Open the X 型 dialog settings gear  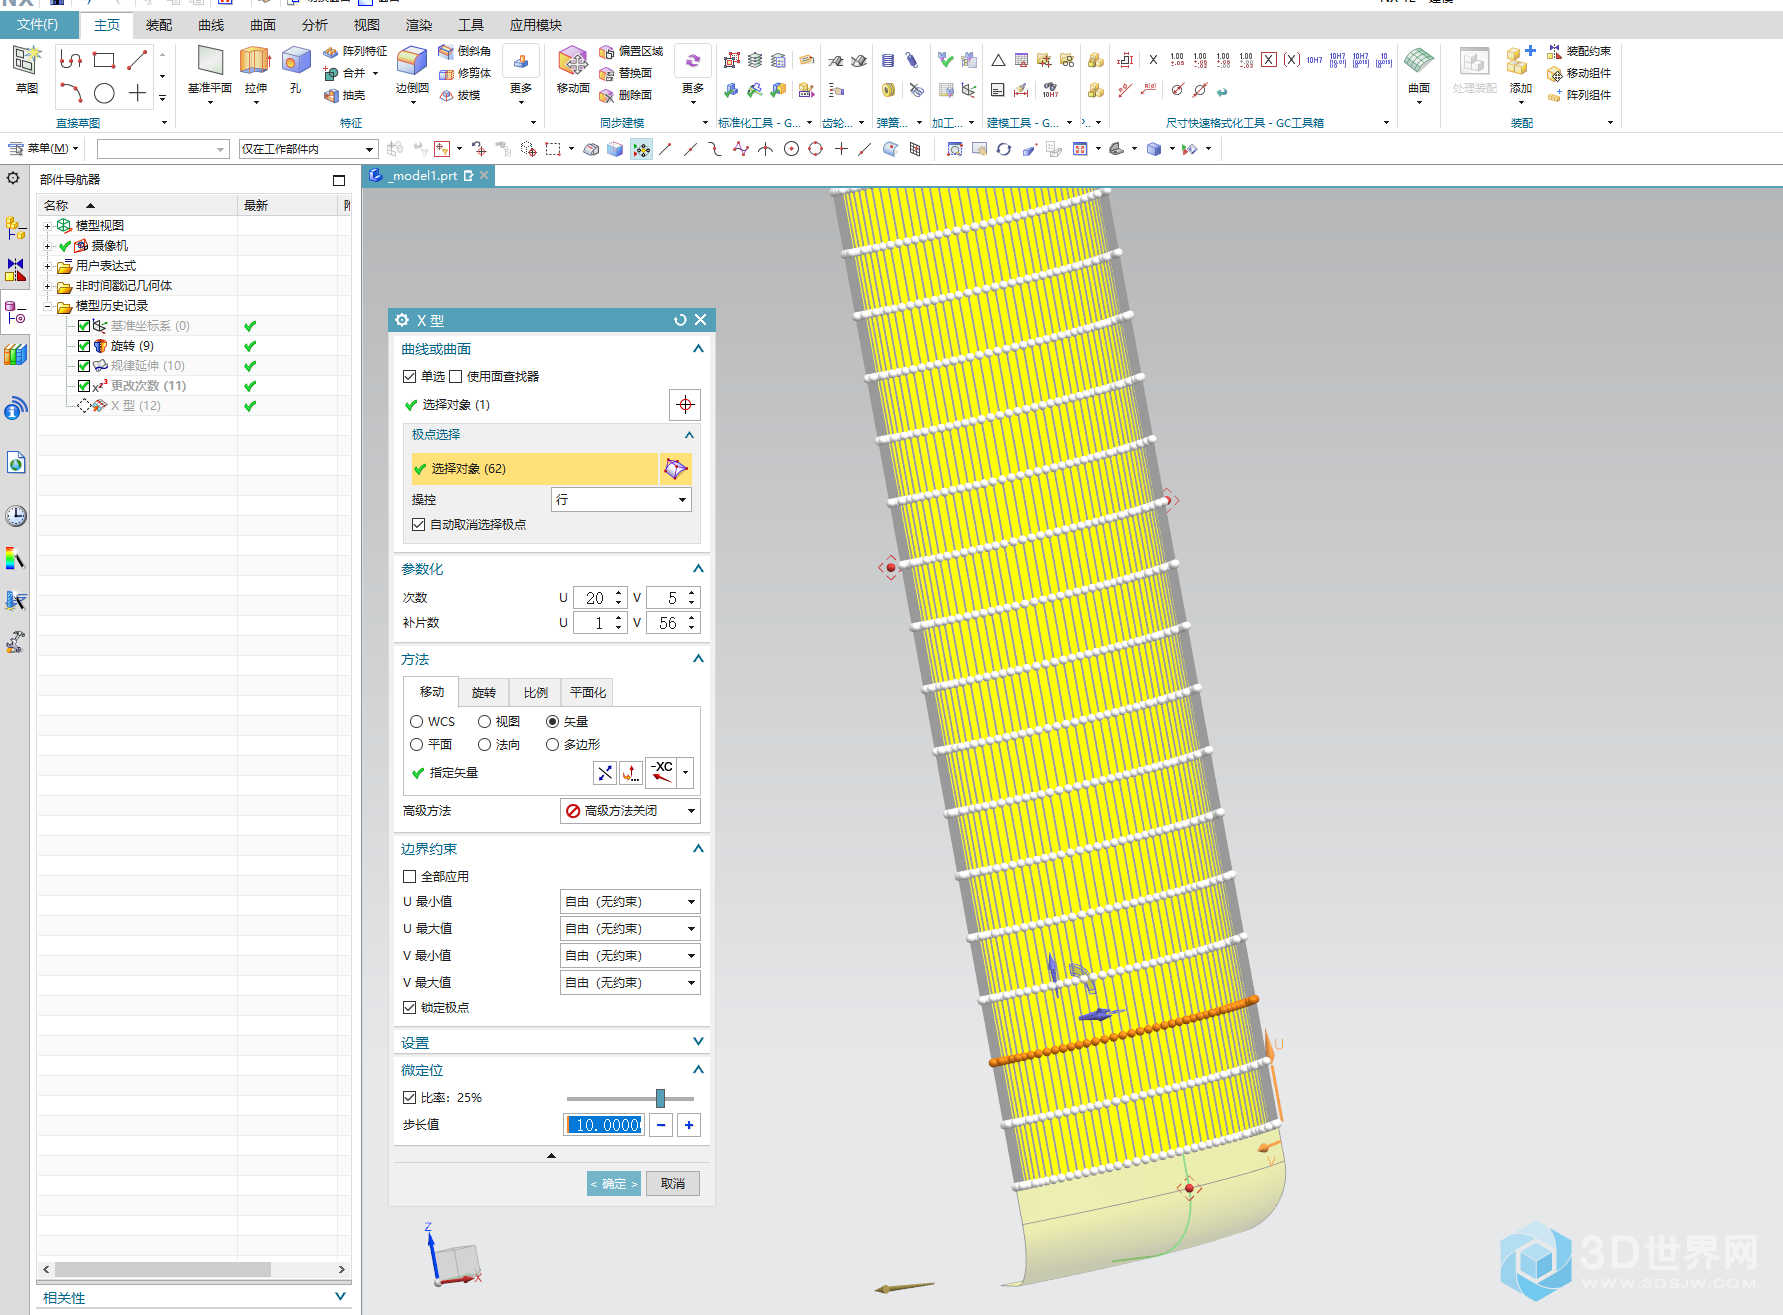[x=402, y=320]
